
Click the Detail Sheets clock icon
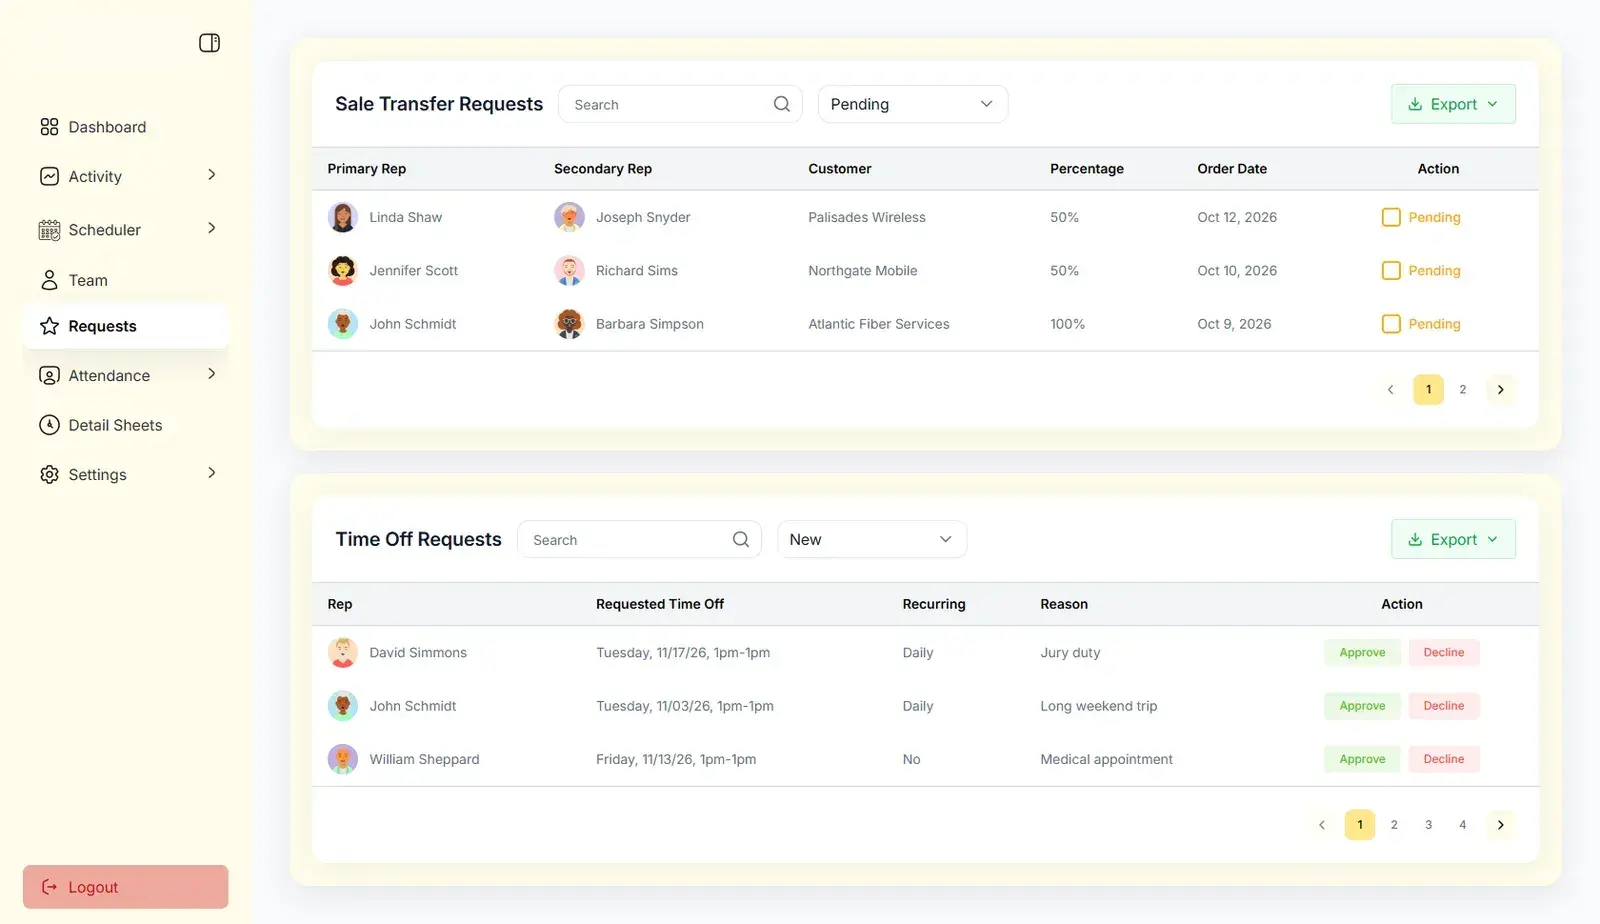[x=49, y=425]
